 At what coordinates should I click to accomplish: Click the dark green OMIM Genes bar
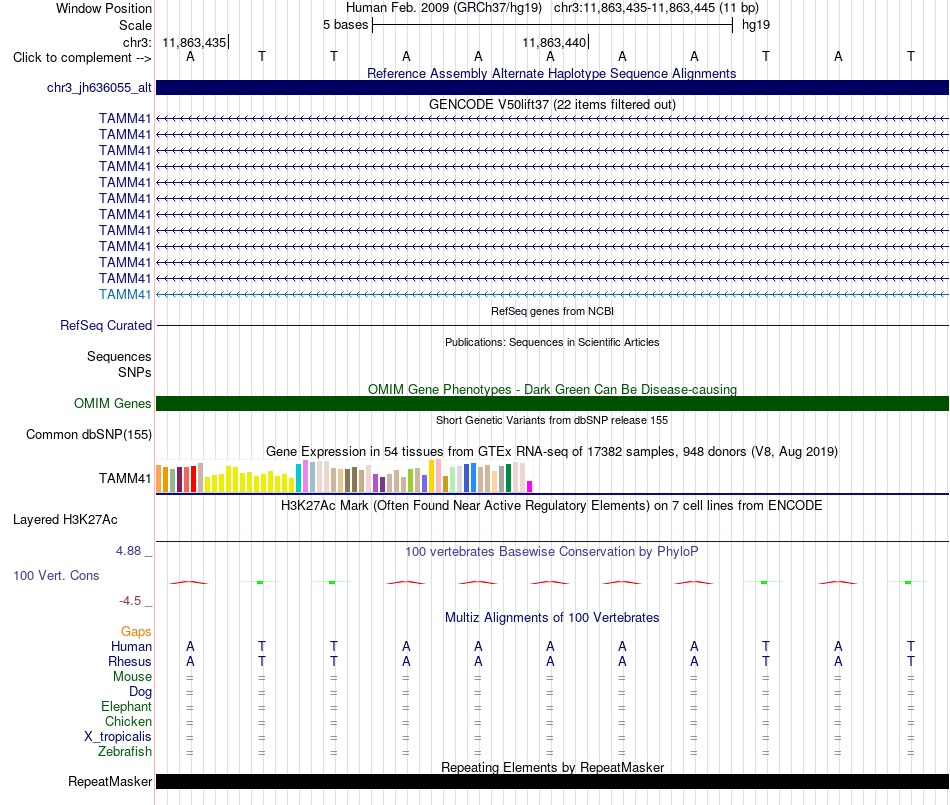pyautogui.click(x=552, y=403)
